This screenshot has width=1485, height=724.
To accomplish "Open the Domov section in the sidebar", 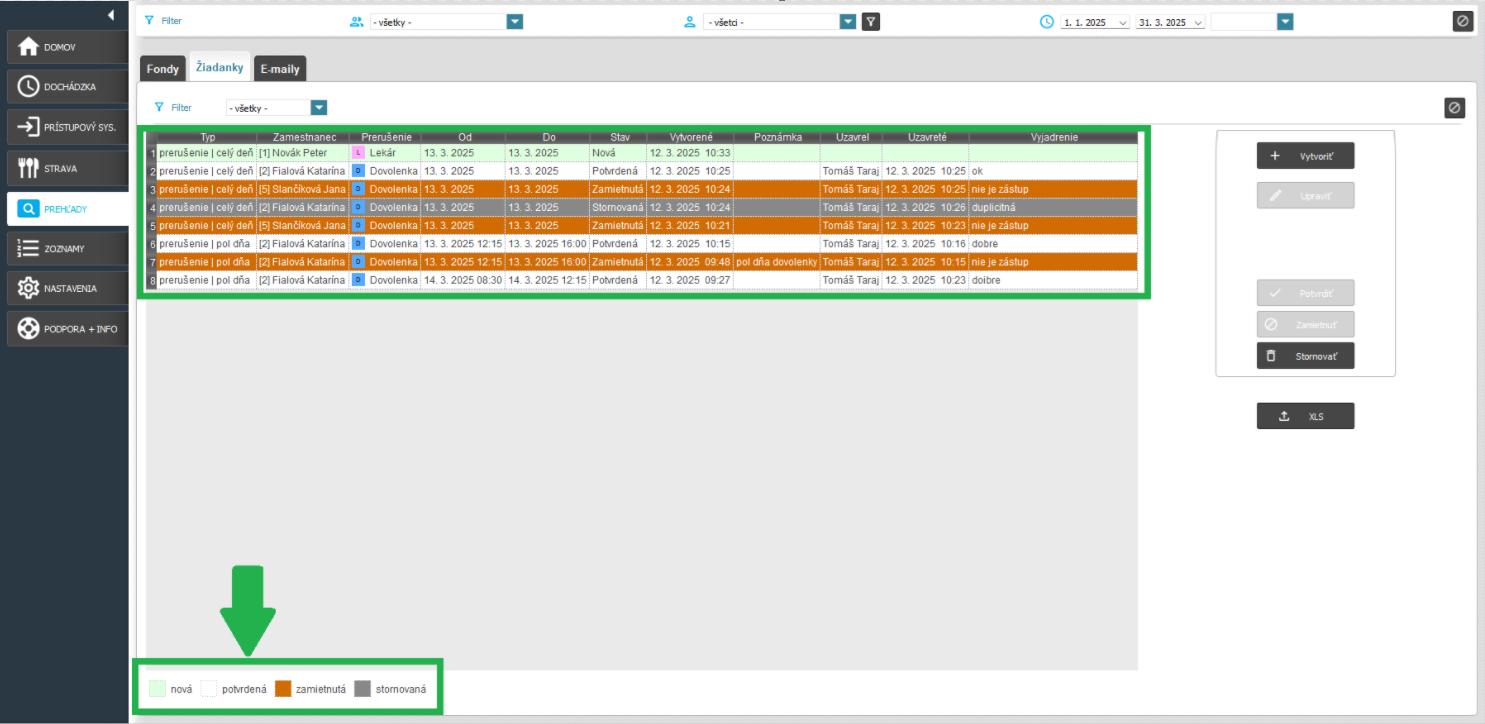I will click(x=65, y=47).
